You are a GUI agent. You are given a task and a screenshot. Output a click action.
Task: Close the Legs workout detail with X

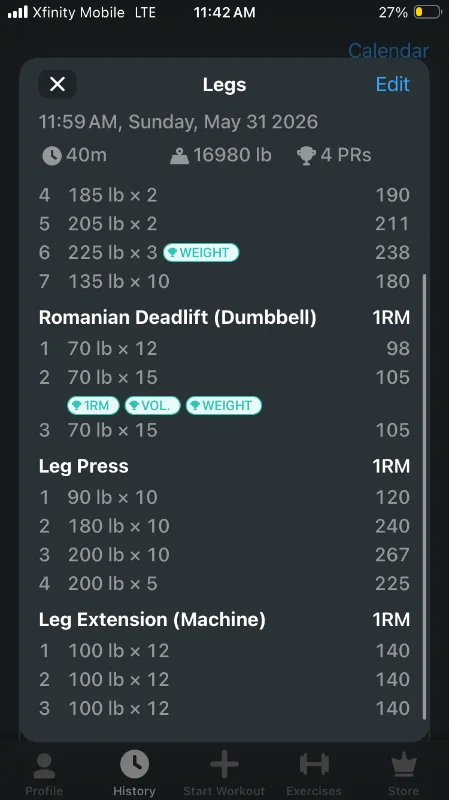coord(57,84)
